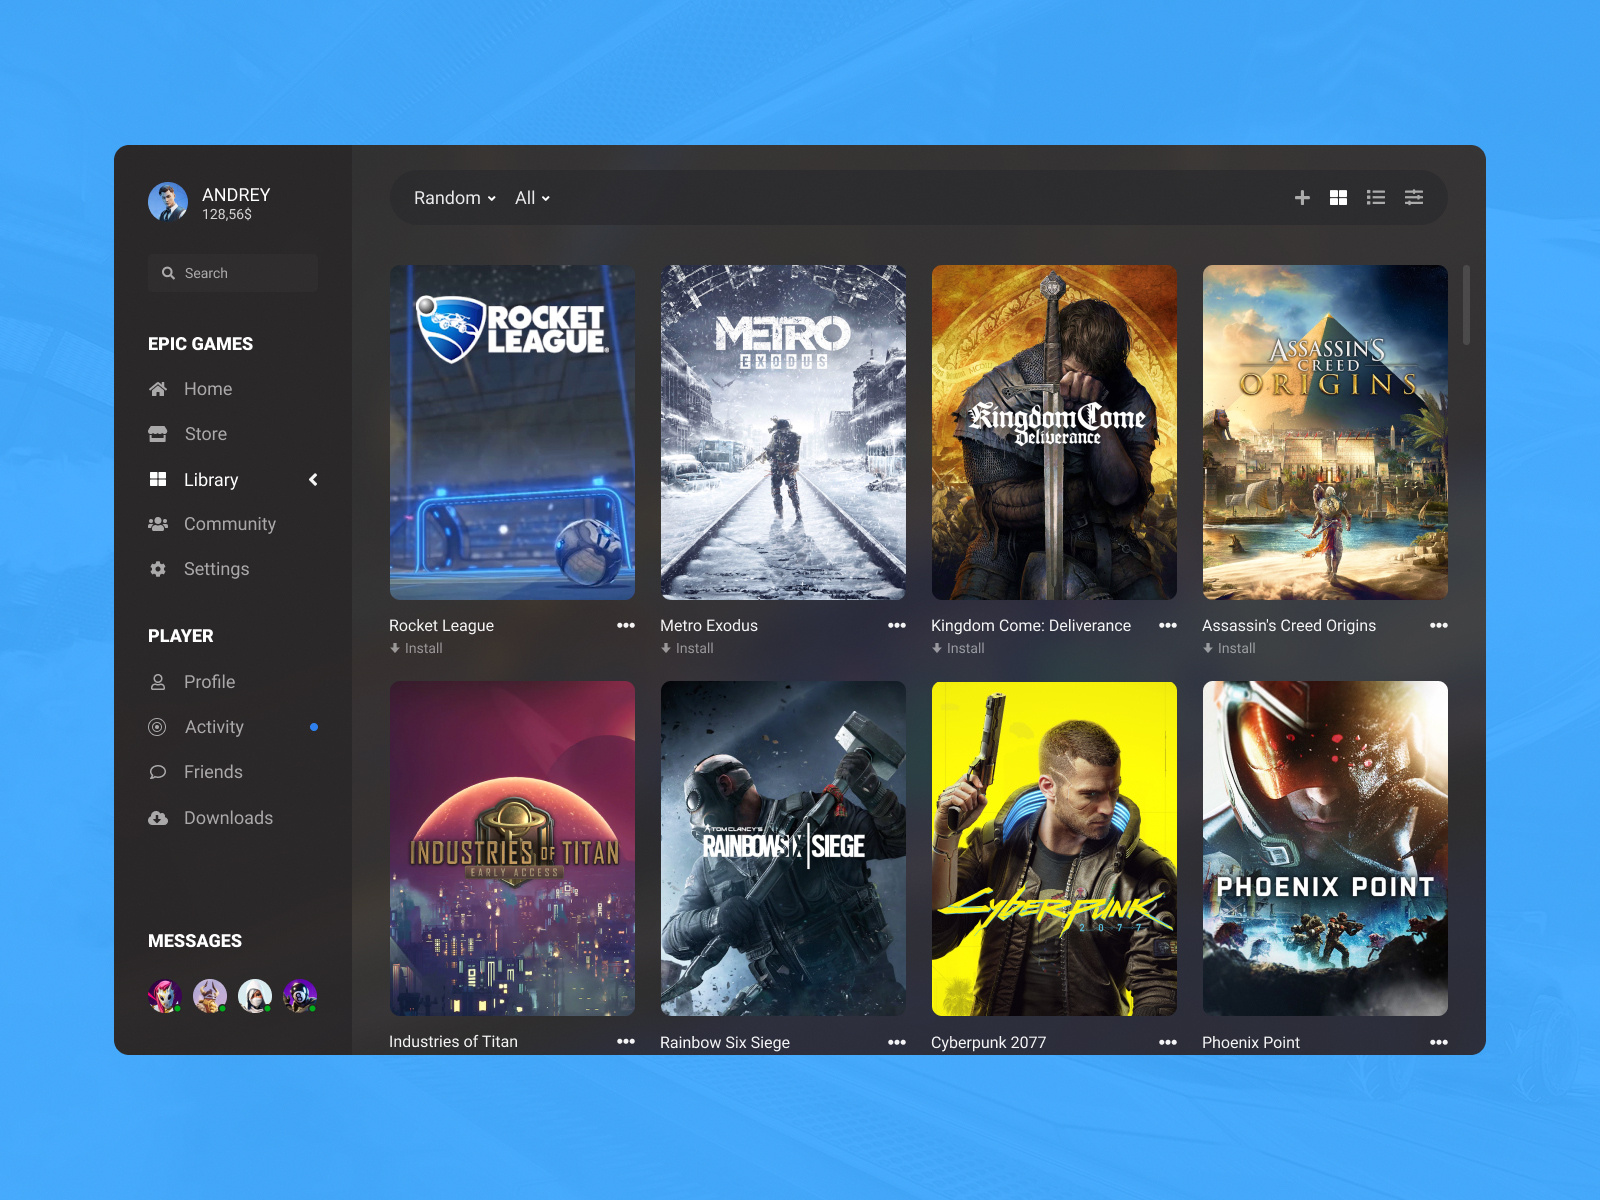Click Andrey's profile avatar
The width and height of the screenshot is (1600, 1200).
tap(168, 202)
